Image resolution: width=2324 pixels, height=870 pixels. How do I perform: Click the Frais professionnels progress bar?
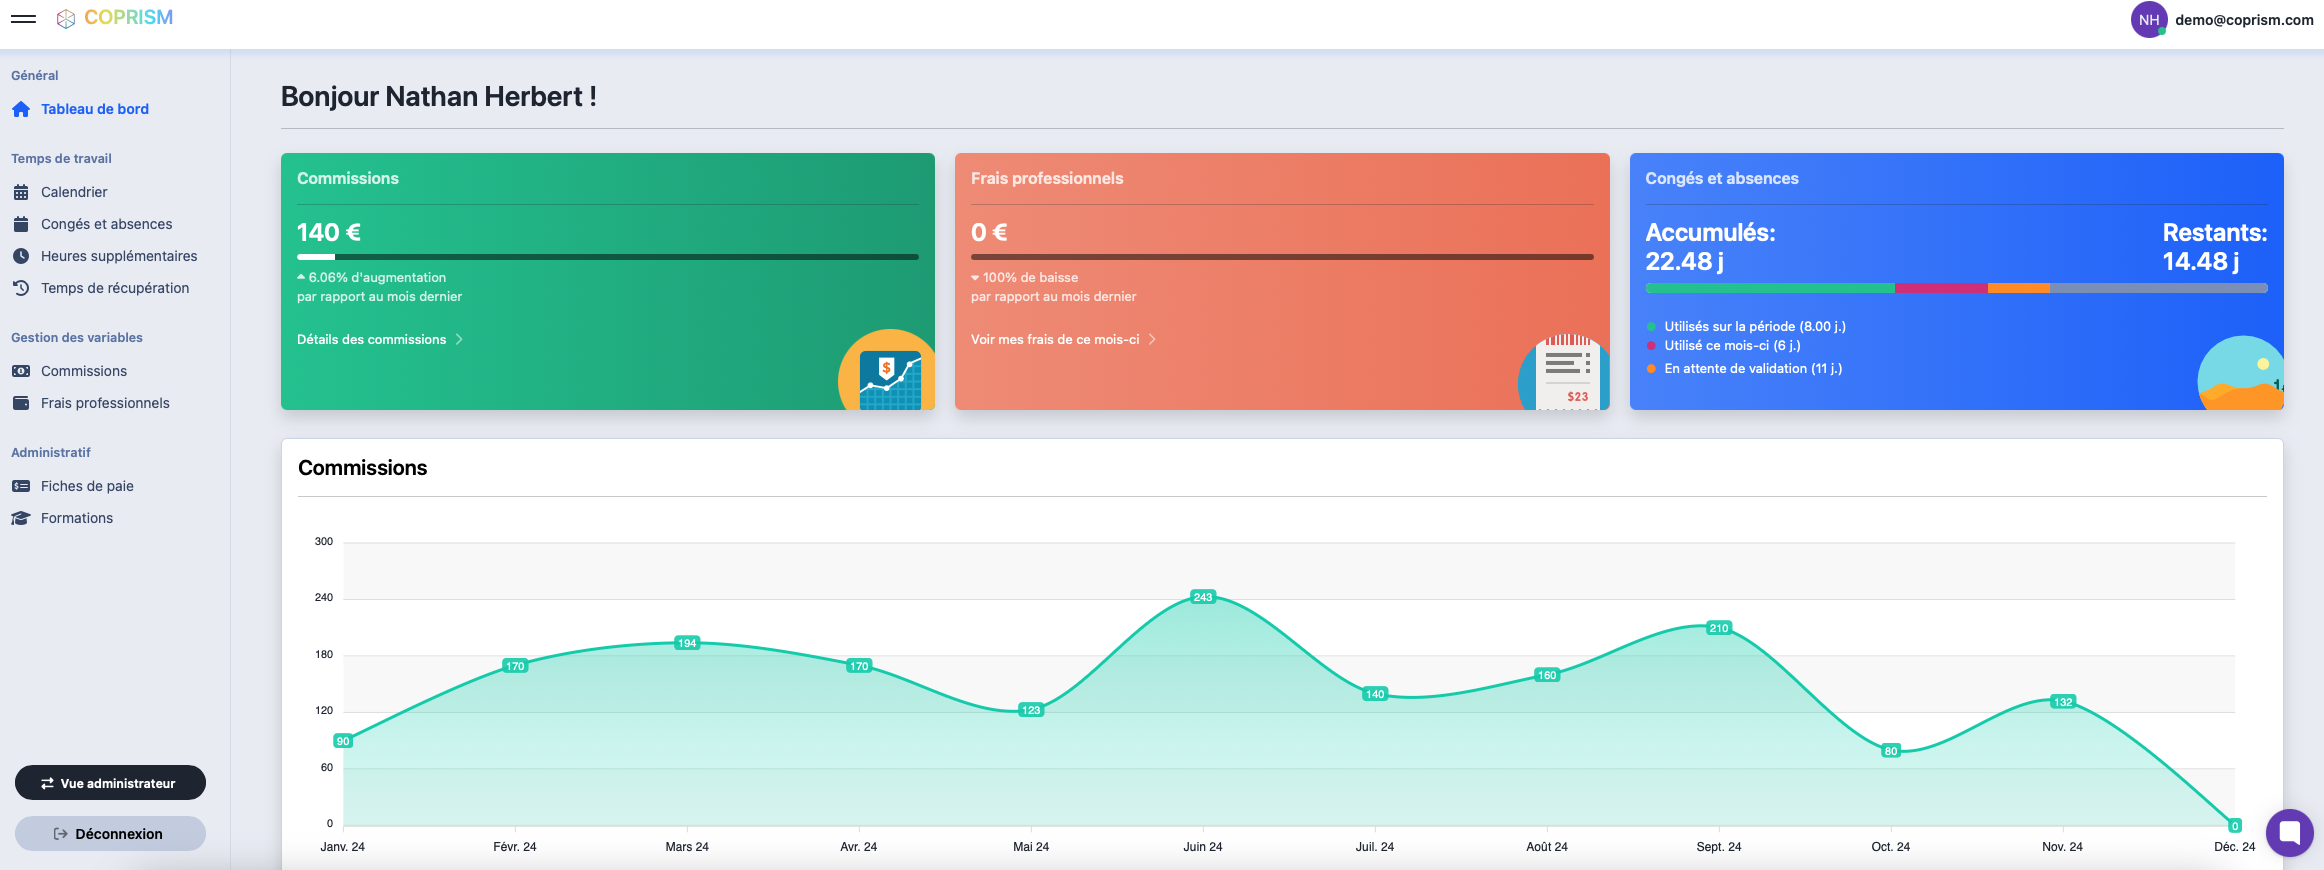coord(1282,257)
